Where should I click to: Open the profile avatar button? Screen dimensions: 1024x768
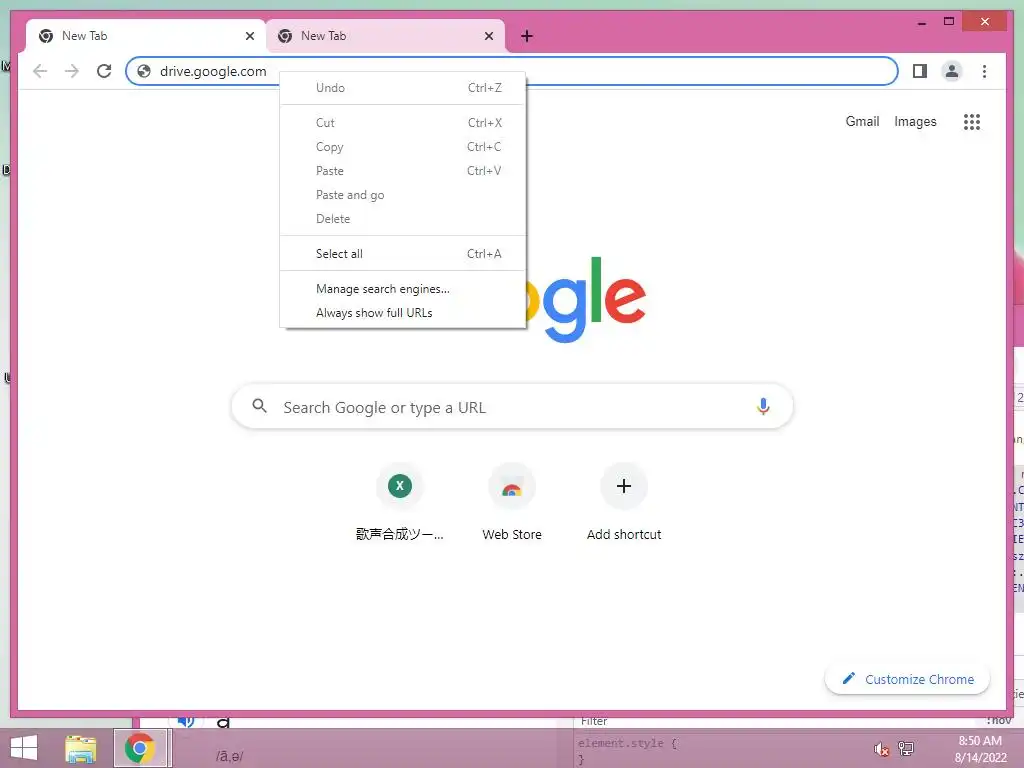tap(952, 71)
